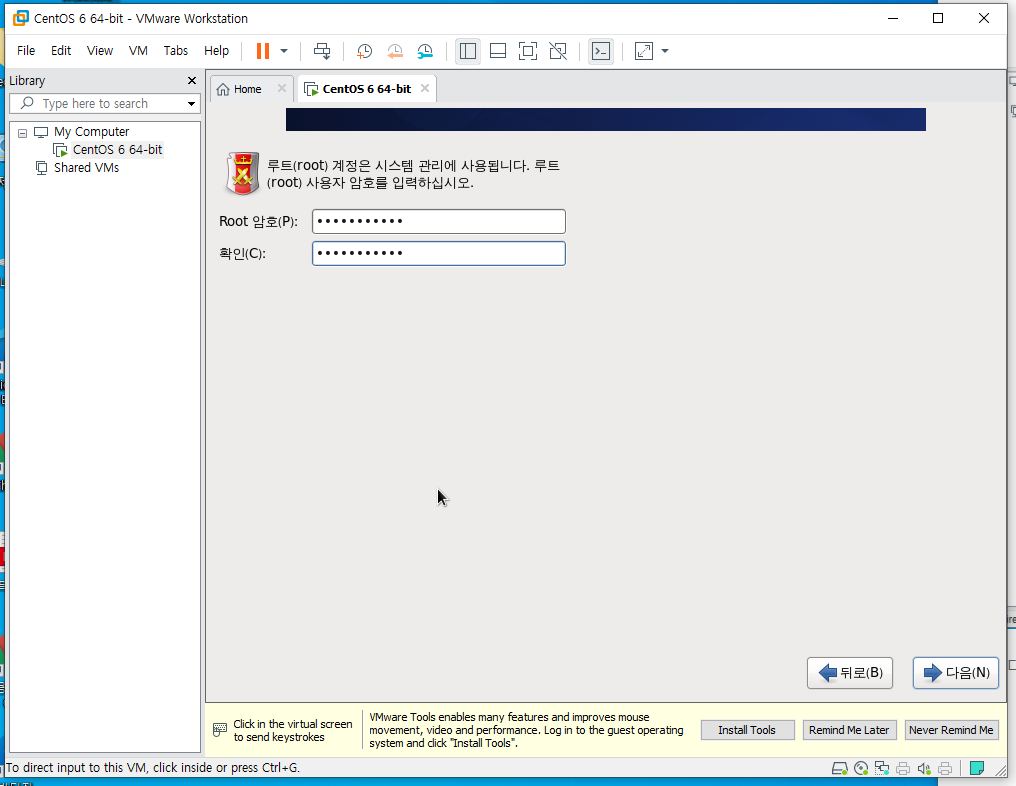Close the Home tab
The height and width of the screenshot is (786, 1016).
(282, 88)
